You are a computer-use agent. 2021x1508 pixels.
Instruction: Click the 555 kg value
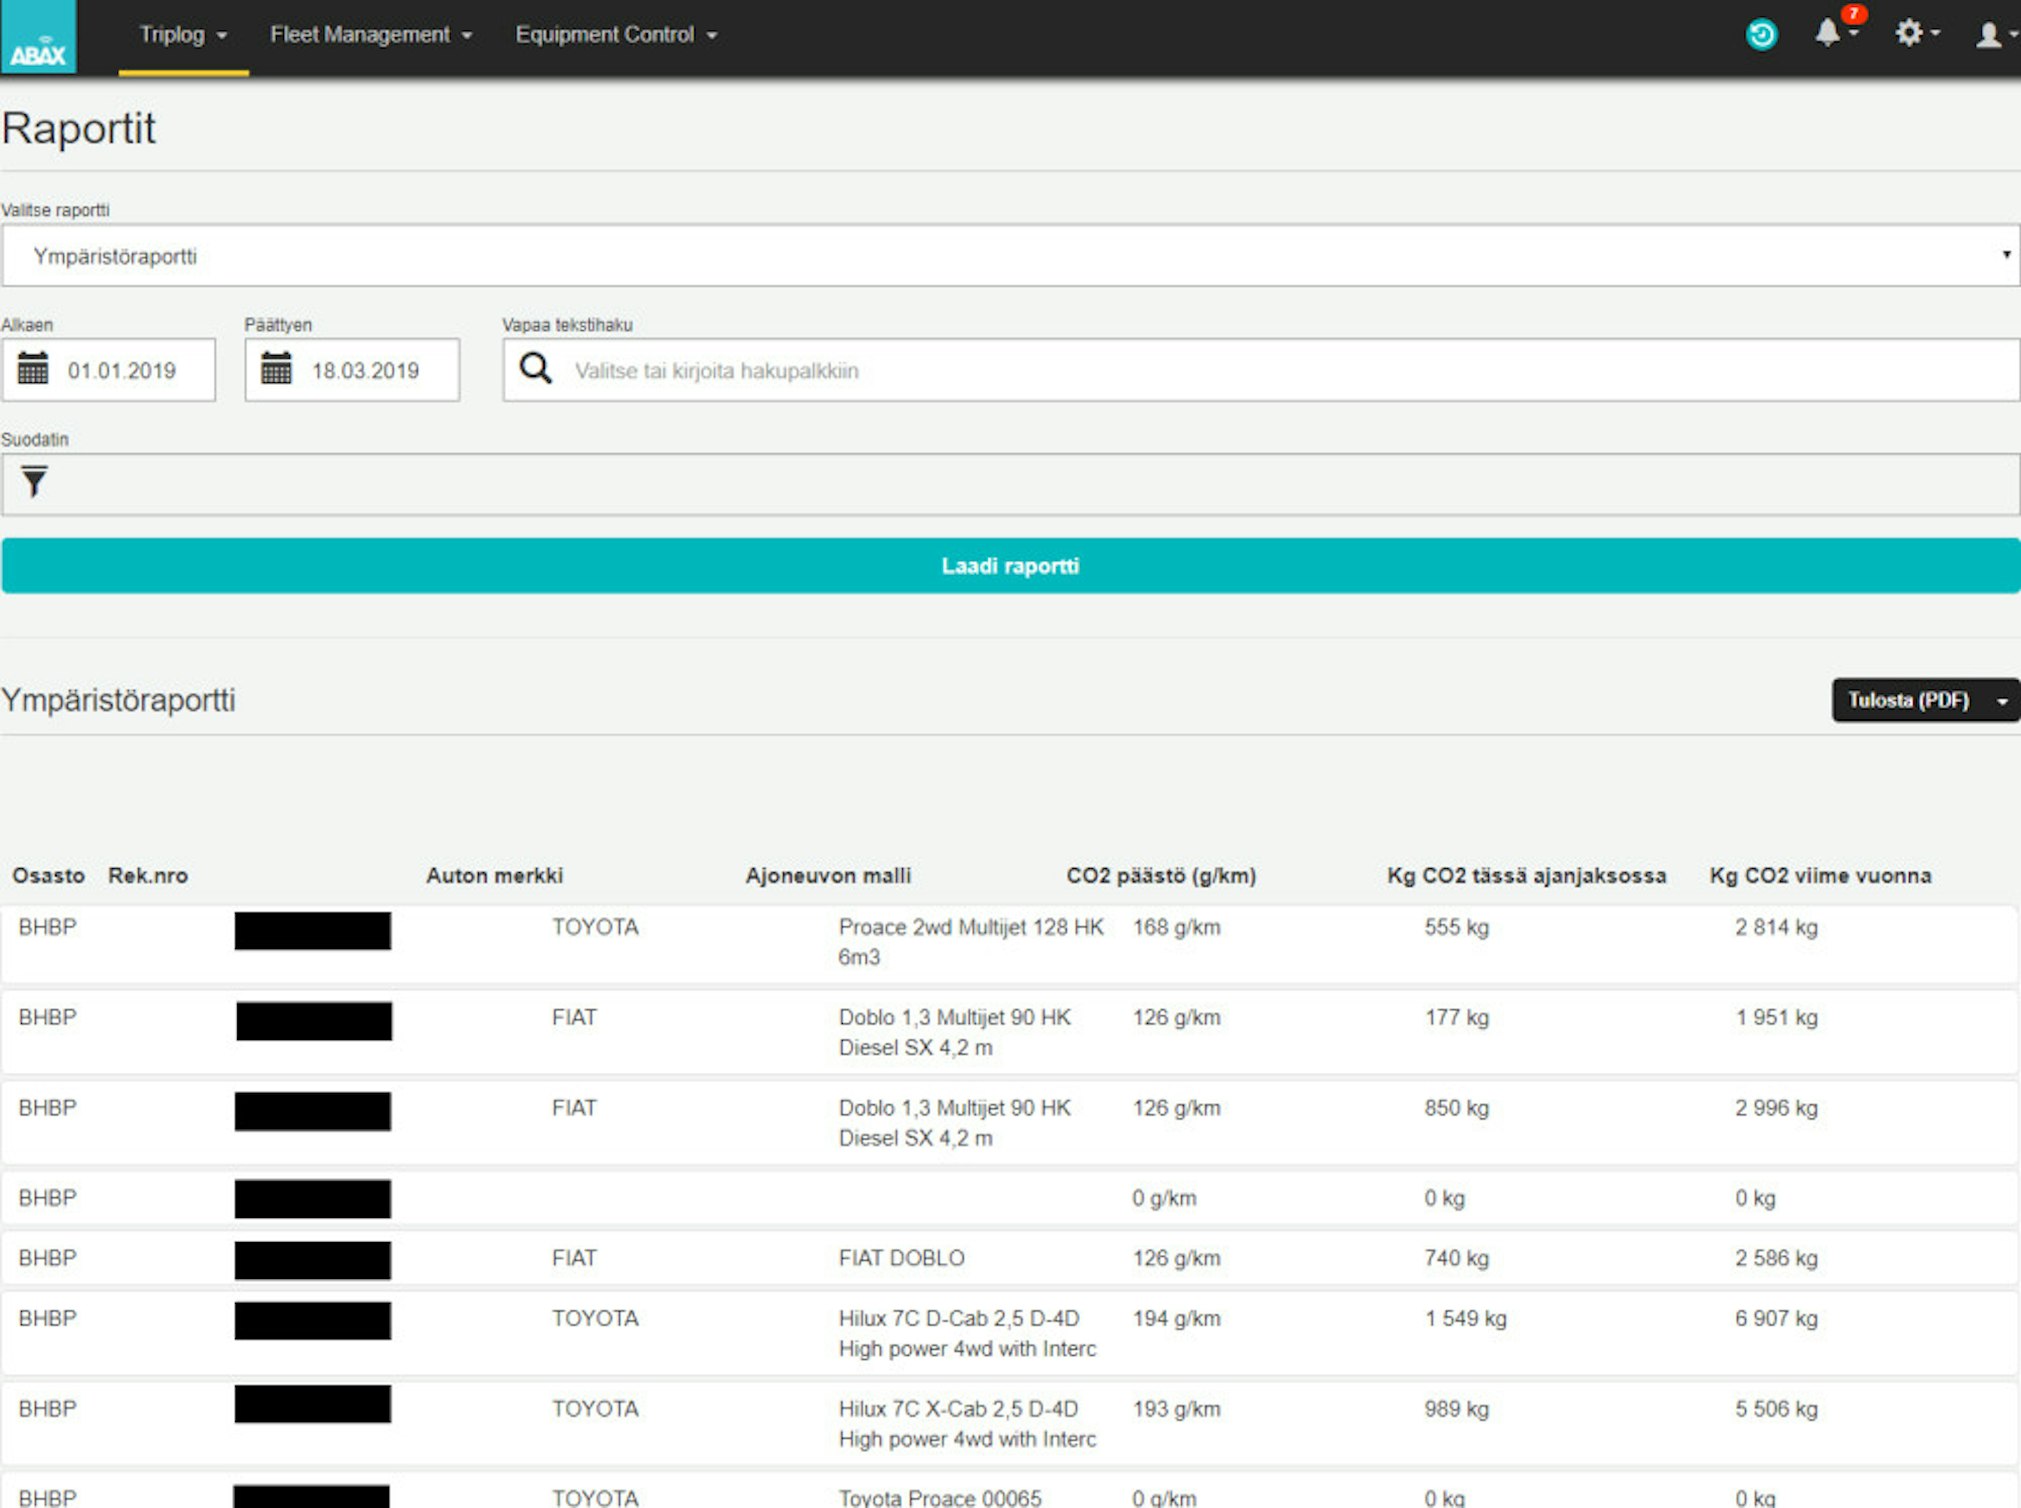pos(1456,927)
